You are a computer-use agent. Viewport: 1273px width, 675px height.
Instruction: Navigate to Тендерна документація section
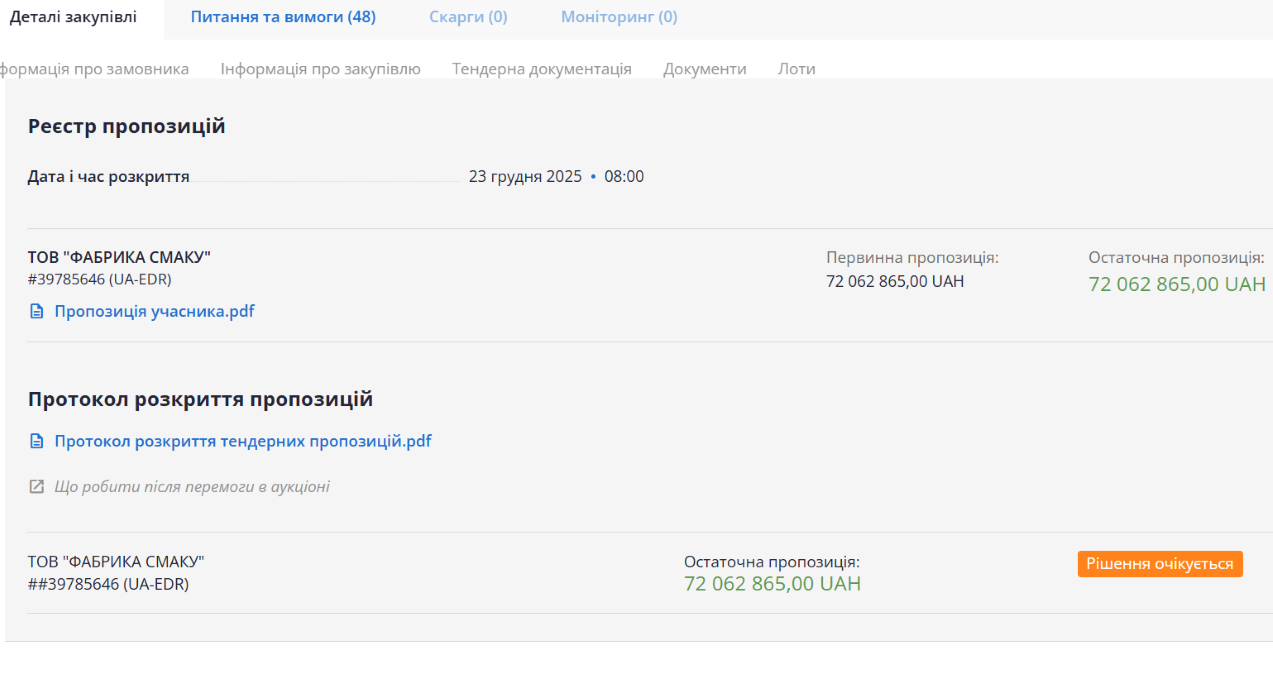pyautogui.click(x=541, y=69)
